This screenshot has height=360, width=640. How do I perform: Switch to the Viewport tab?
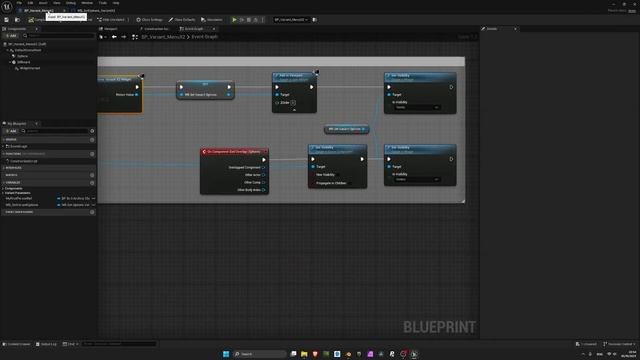109,29
